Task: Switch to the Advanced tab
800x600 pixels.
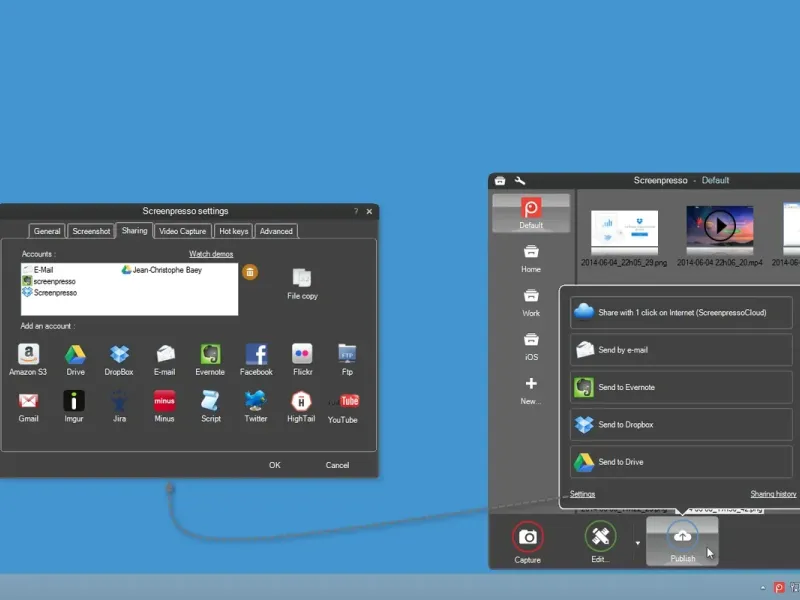Action: [x=276, y=231]
